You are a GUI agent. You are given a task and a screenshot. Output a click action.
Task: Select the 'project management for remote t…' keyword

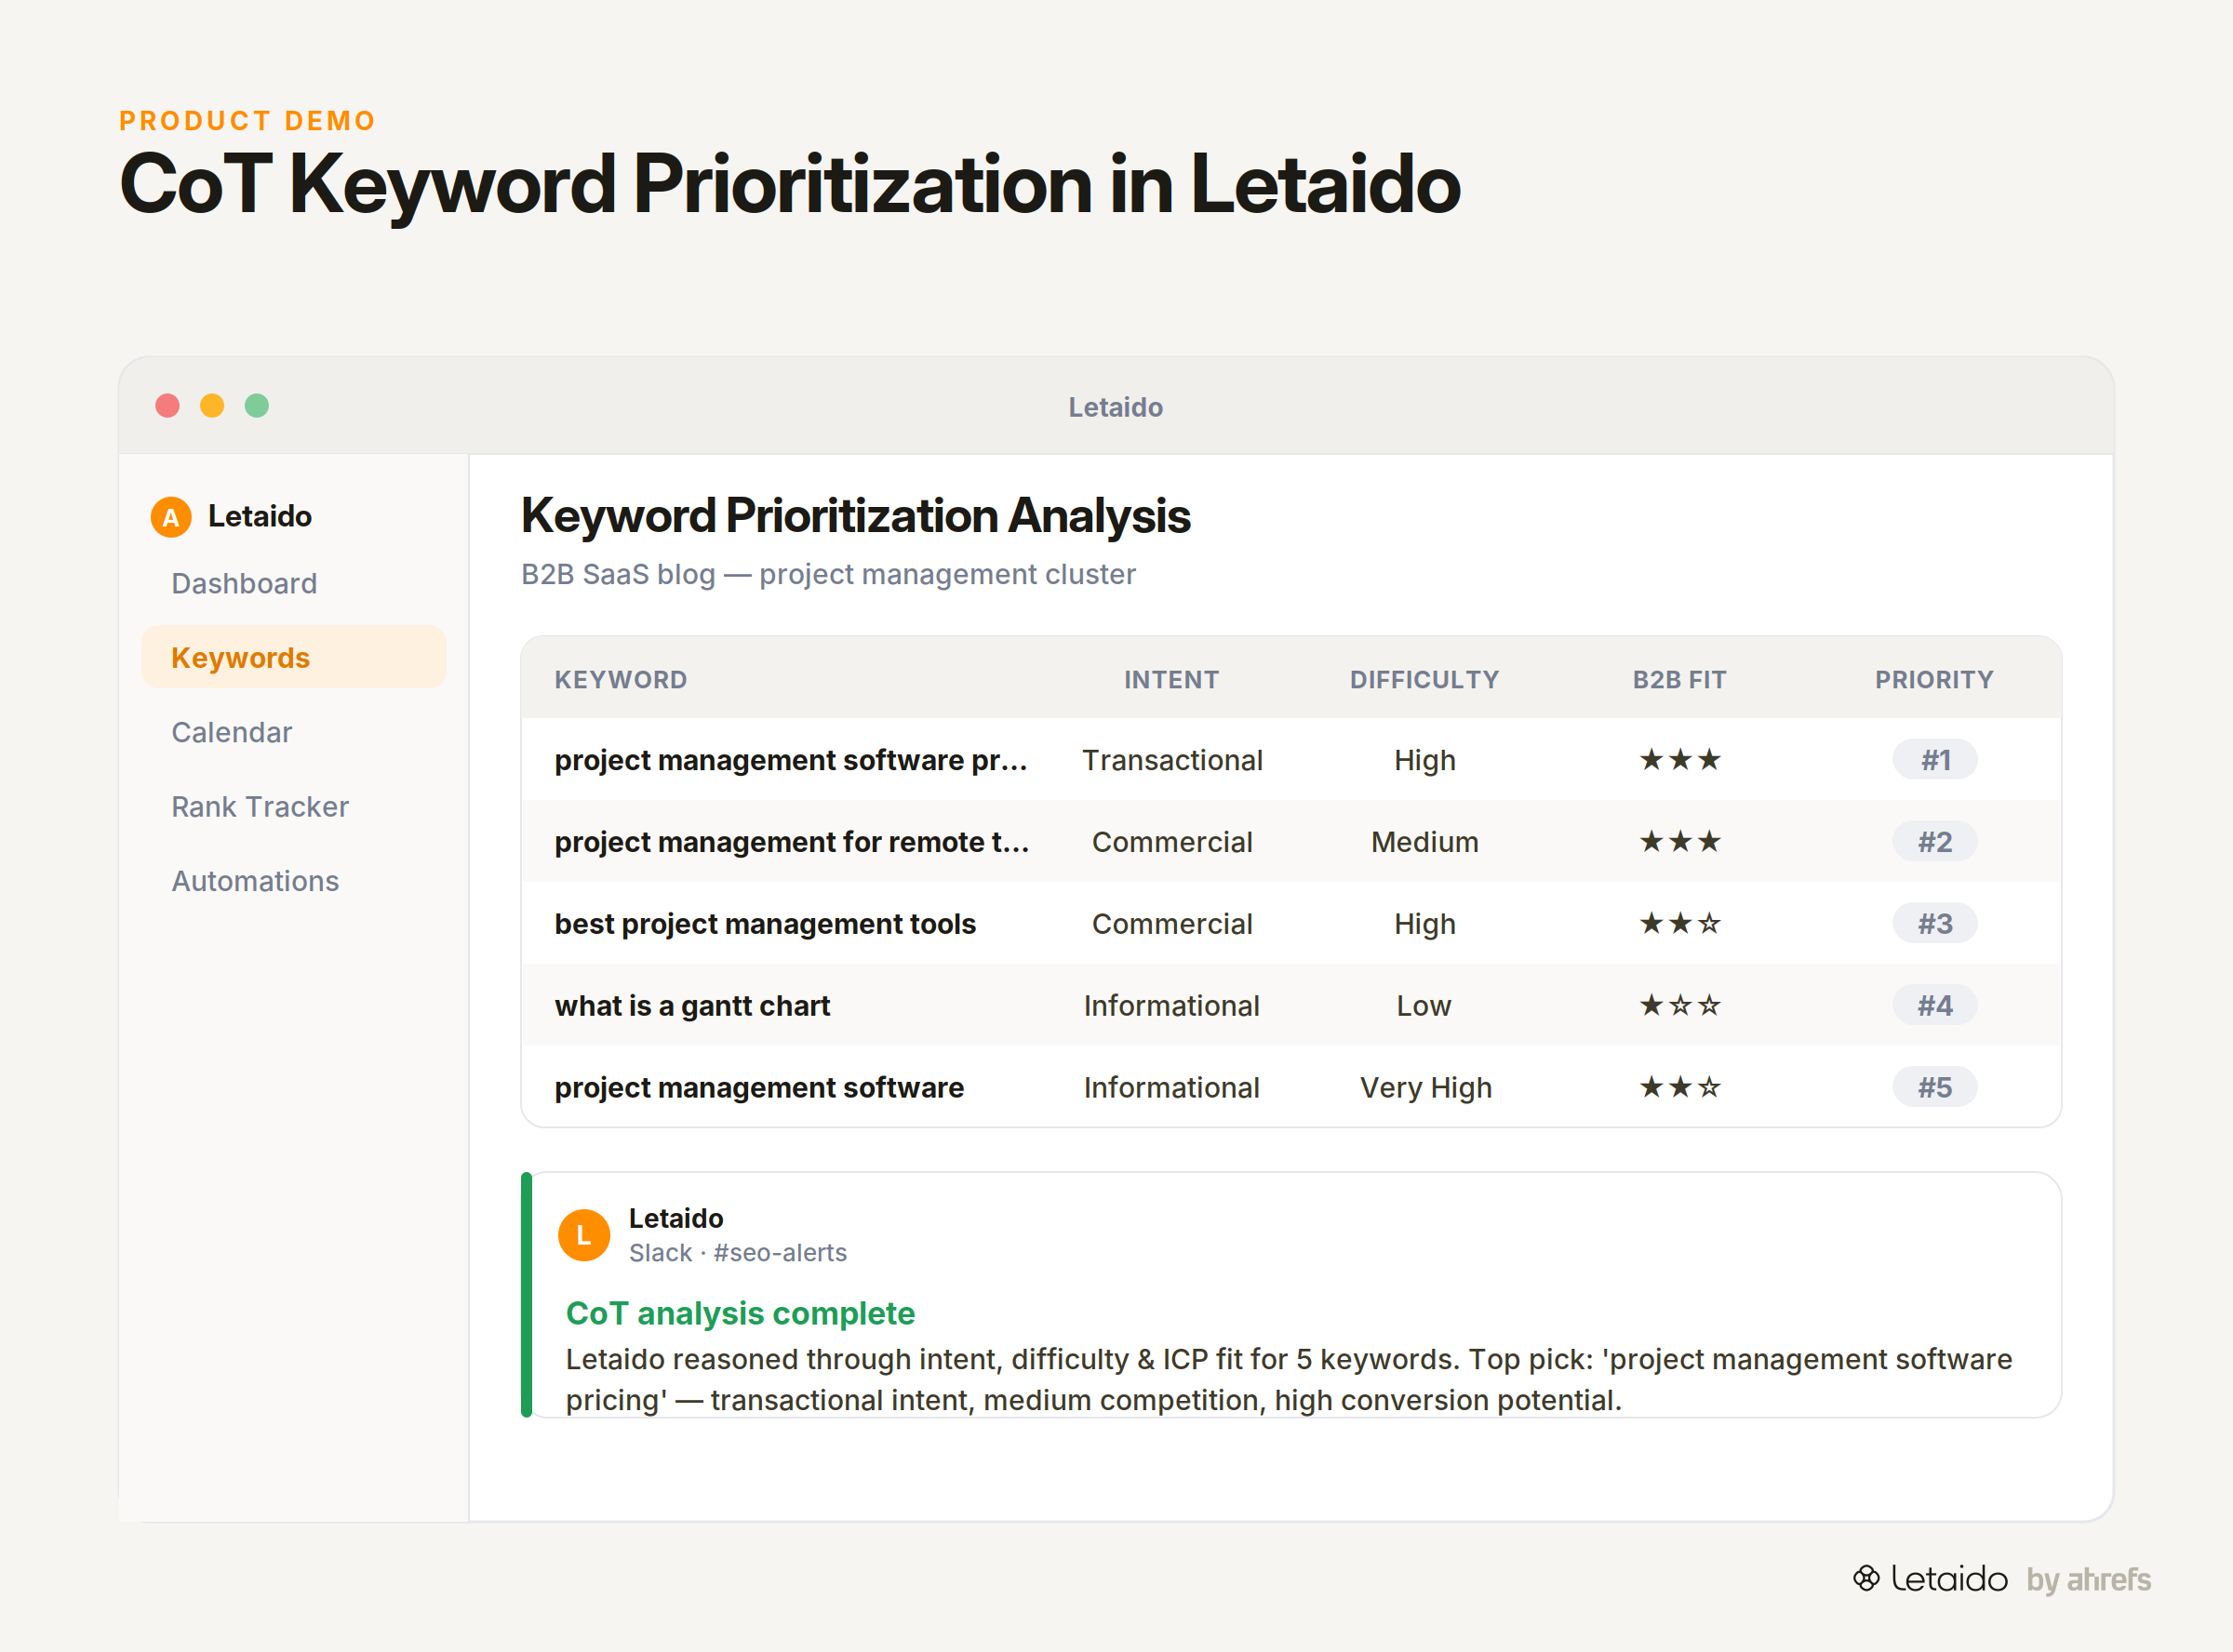click(x=792, y=842)
